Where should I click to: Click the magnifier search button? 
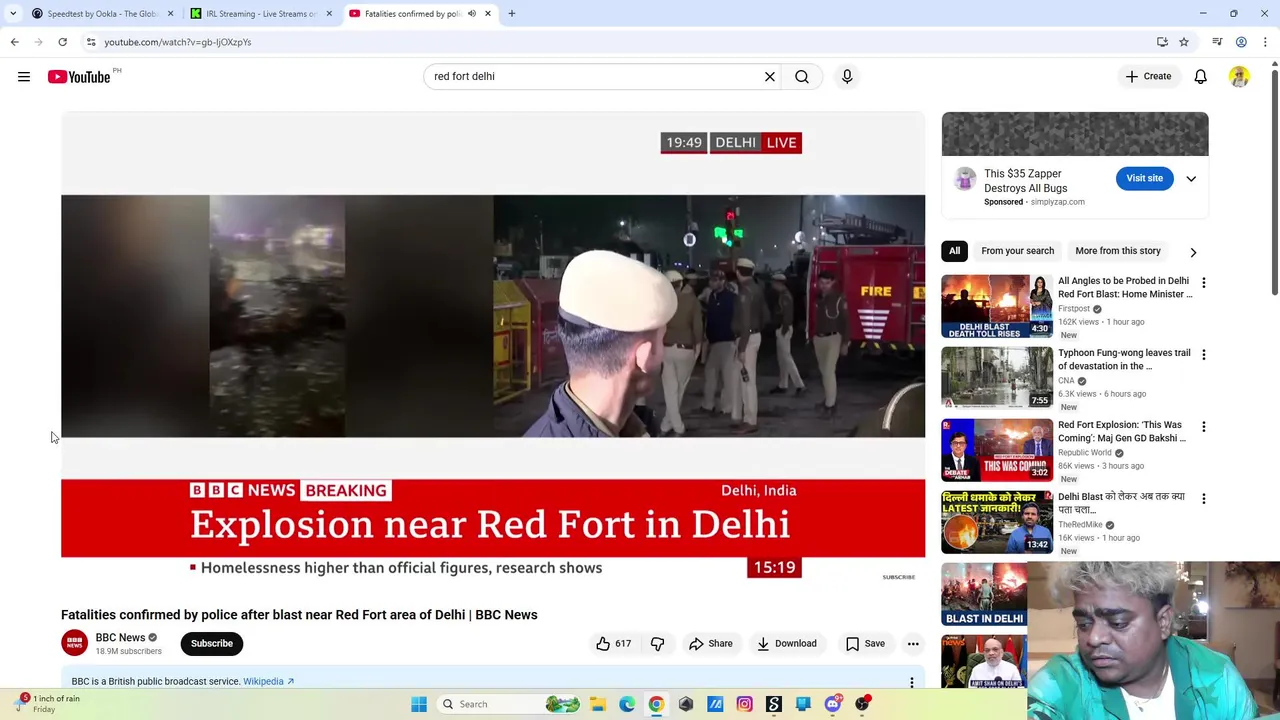click(x=802, y=76)
